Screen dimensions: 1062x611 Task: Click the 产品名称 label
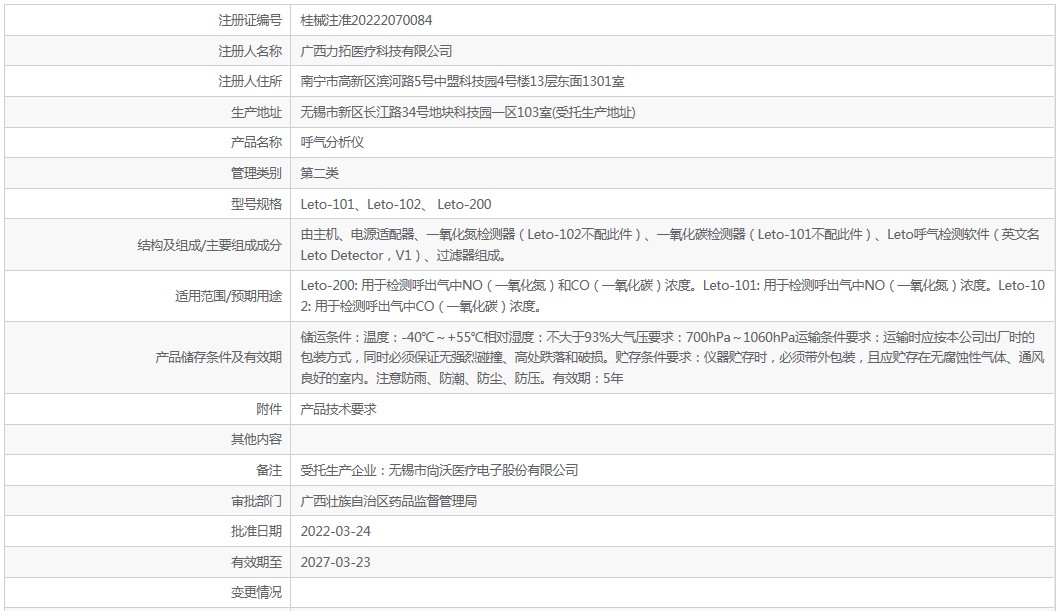(x=256, y=142)
